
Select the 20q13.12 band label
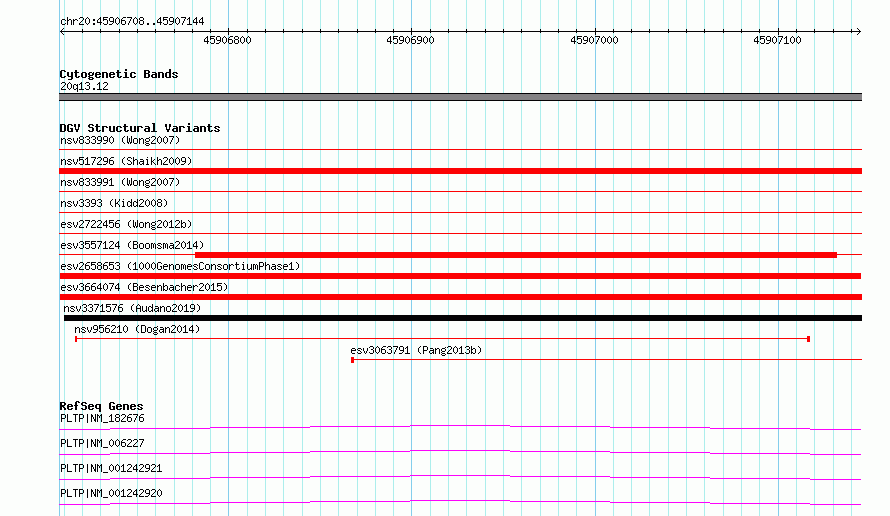click(84, 86)
